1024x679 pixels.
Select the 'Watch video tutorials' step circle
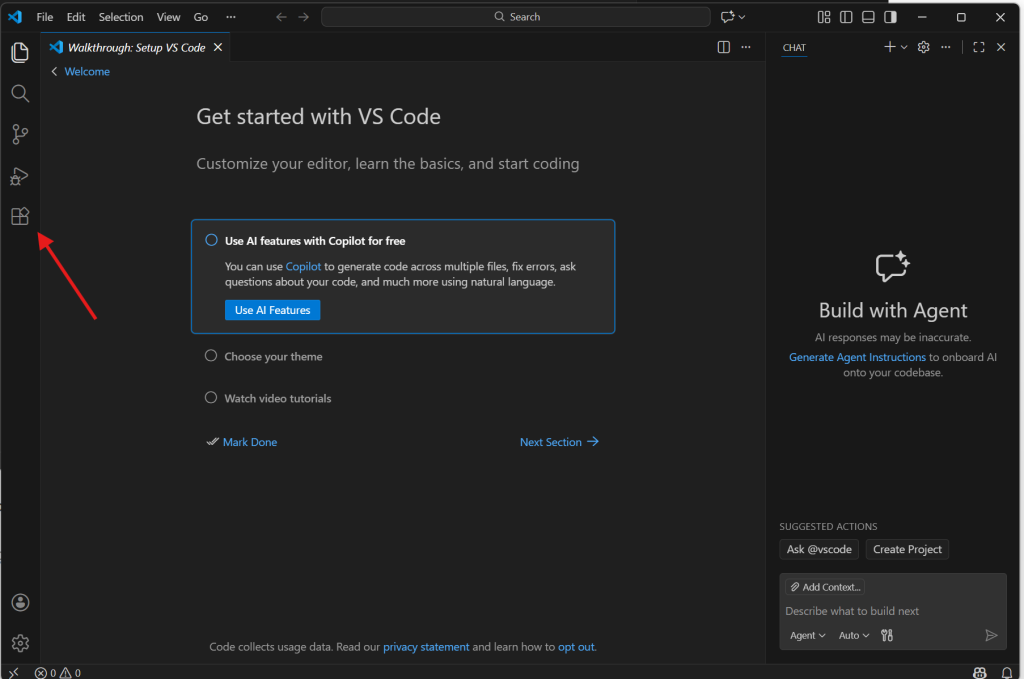211,398
